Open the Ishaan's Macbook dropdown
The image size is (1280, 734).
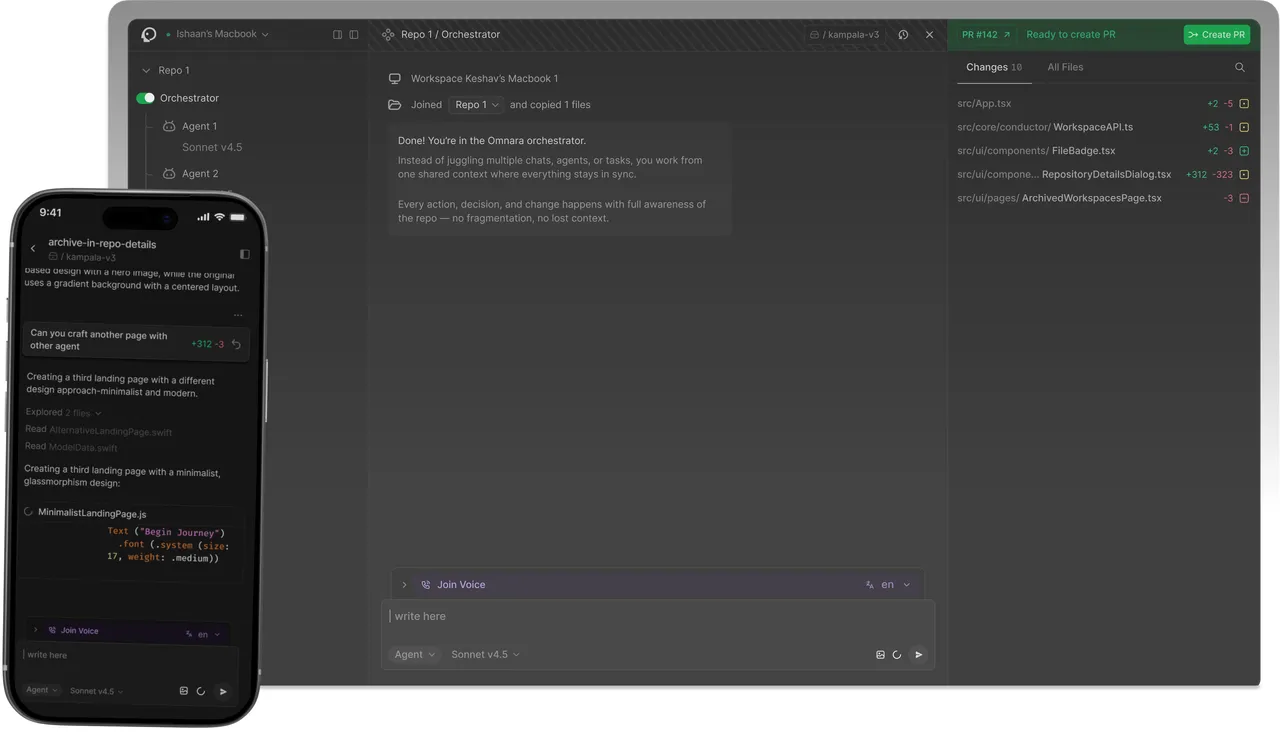pyautogui.click(x=222, y=34)
